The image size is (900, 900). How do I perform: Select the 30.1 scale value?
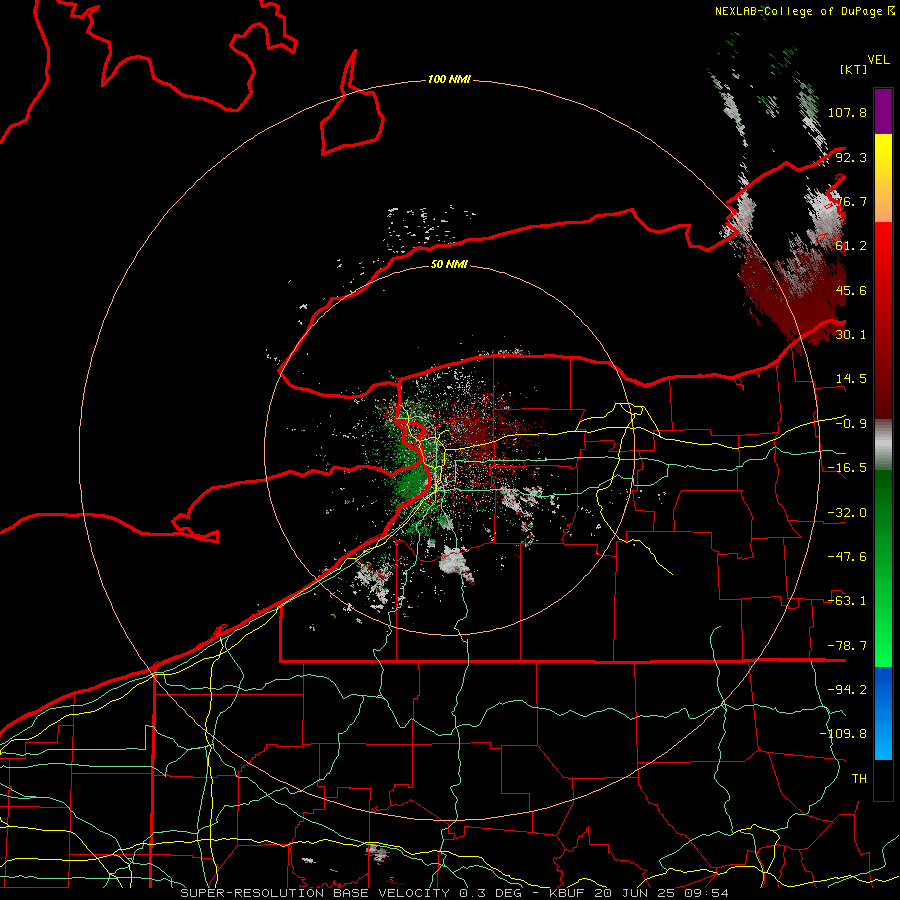[x=851, y=335]
